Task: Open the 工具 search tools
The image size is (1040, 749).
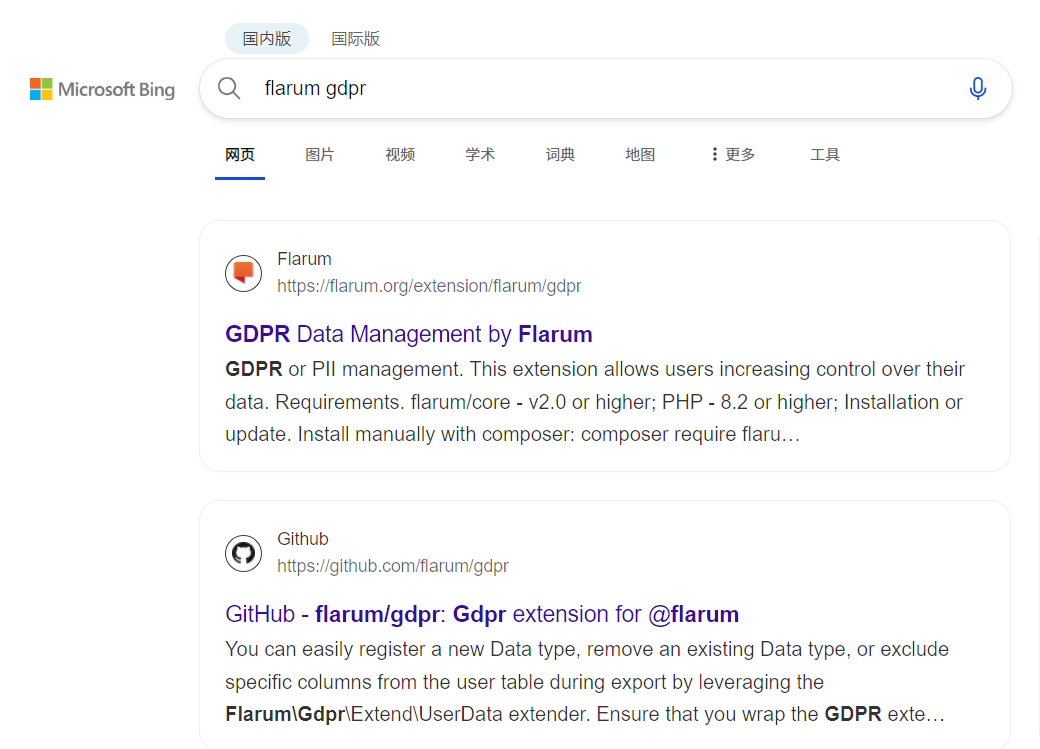Action: pos(825,155)
